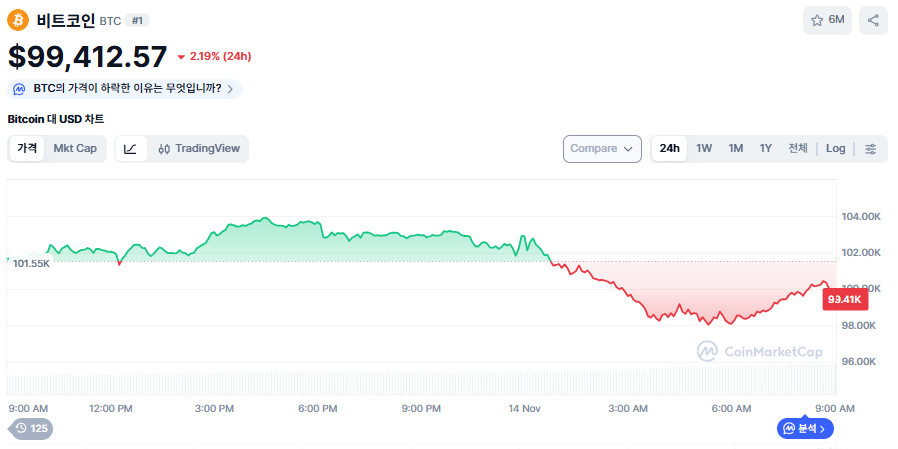Open chart settings sliders icon
The width and height of the screenshot is (898, 449).
tap(870, 149)
